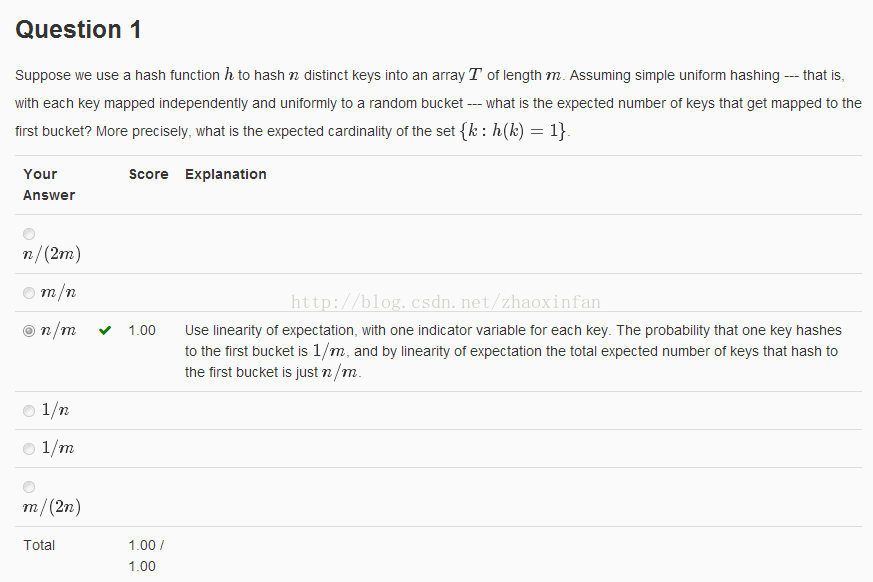
Task: Click the green checkmark icon
Action: [105, 330]
